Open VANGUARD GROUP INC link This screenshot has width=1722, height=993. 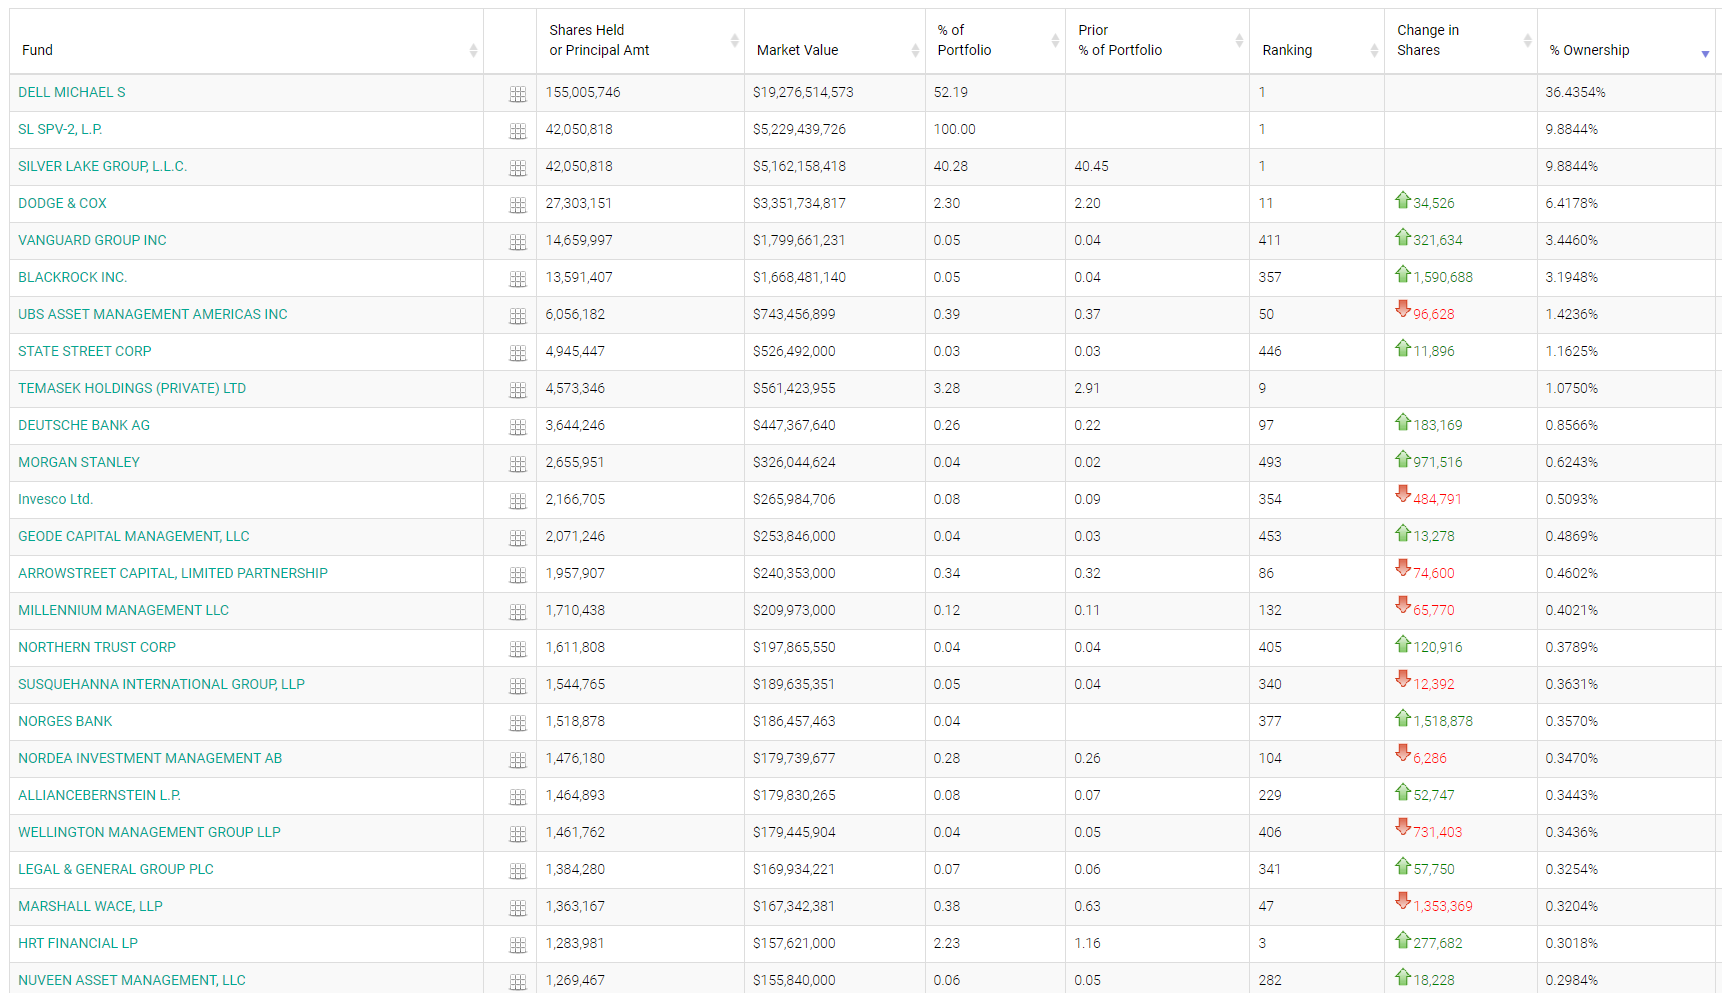pos(92,240)
